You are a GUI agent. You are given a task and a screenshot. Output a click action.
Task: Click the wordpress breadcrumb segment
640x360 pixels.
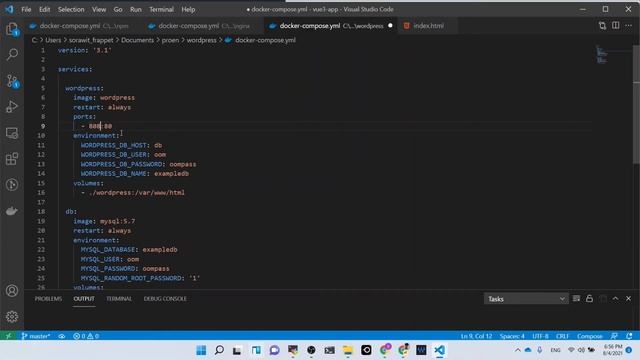(x=202, y=40)
